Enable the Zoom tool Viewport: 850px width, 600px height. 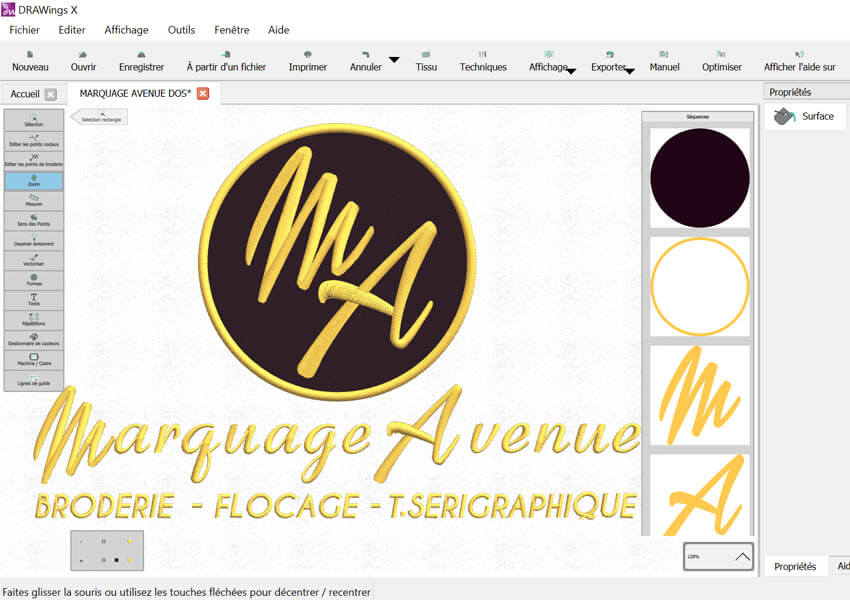click(x=32, y=180)
